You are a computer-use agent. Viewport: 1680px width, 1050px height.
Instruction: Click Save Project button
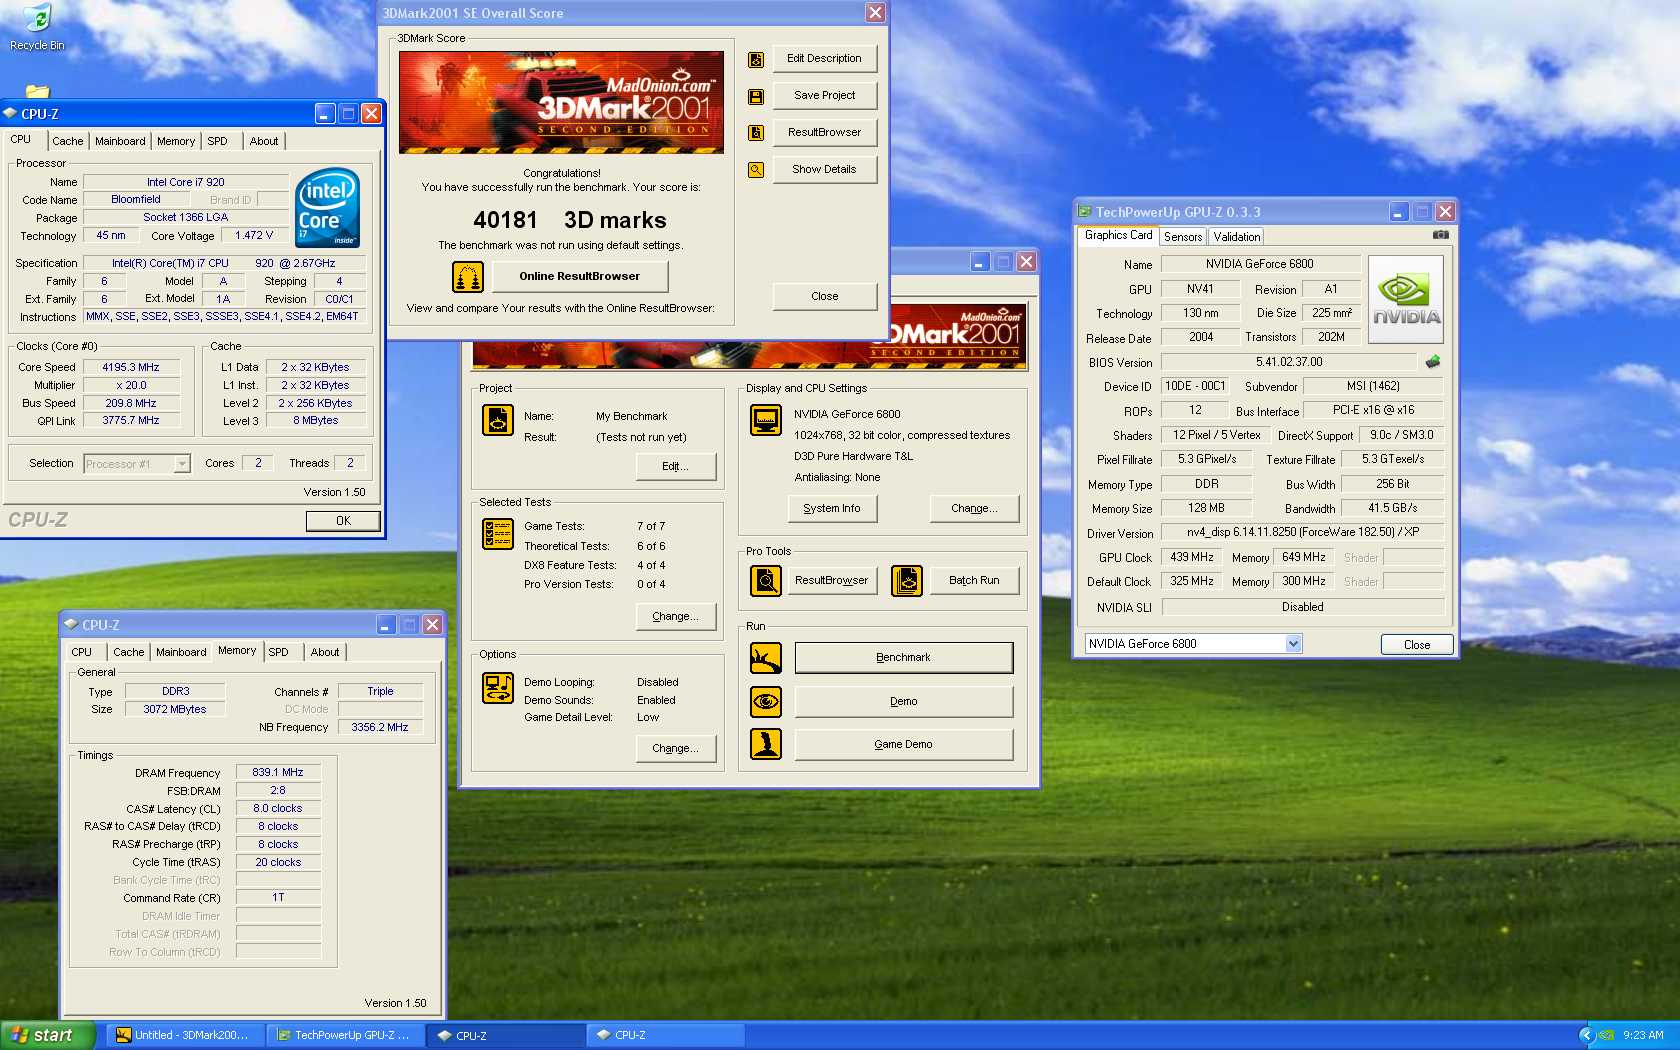[x=824, y=96]
